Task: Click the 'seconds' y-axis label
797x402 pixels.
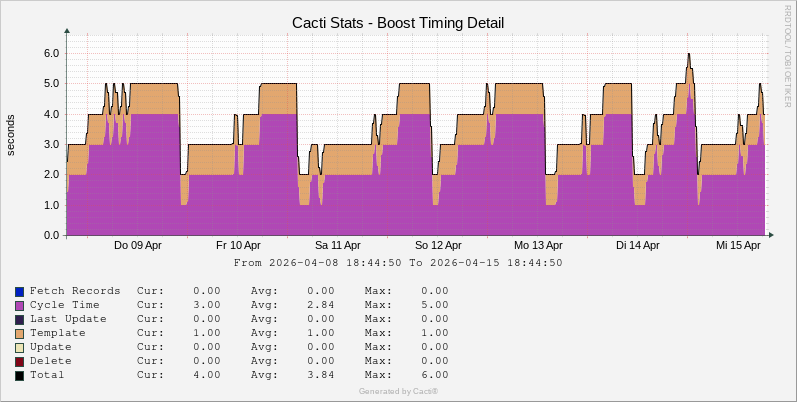Action: click(x=11, y=135)
